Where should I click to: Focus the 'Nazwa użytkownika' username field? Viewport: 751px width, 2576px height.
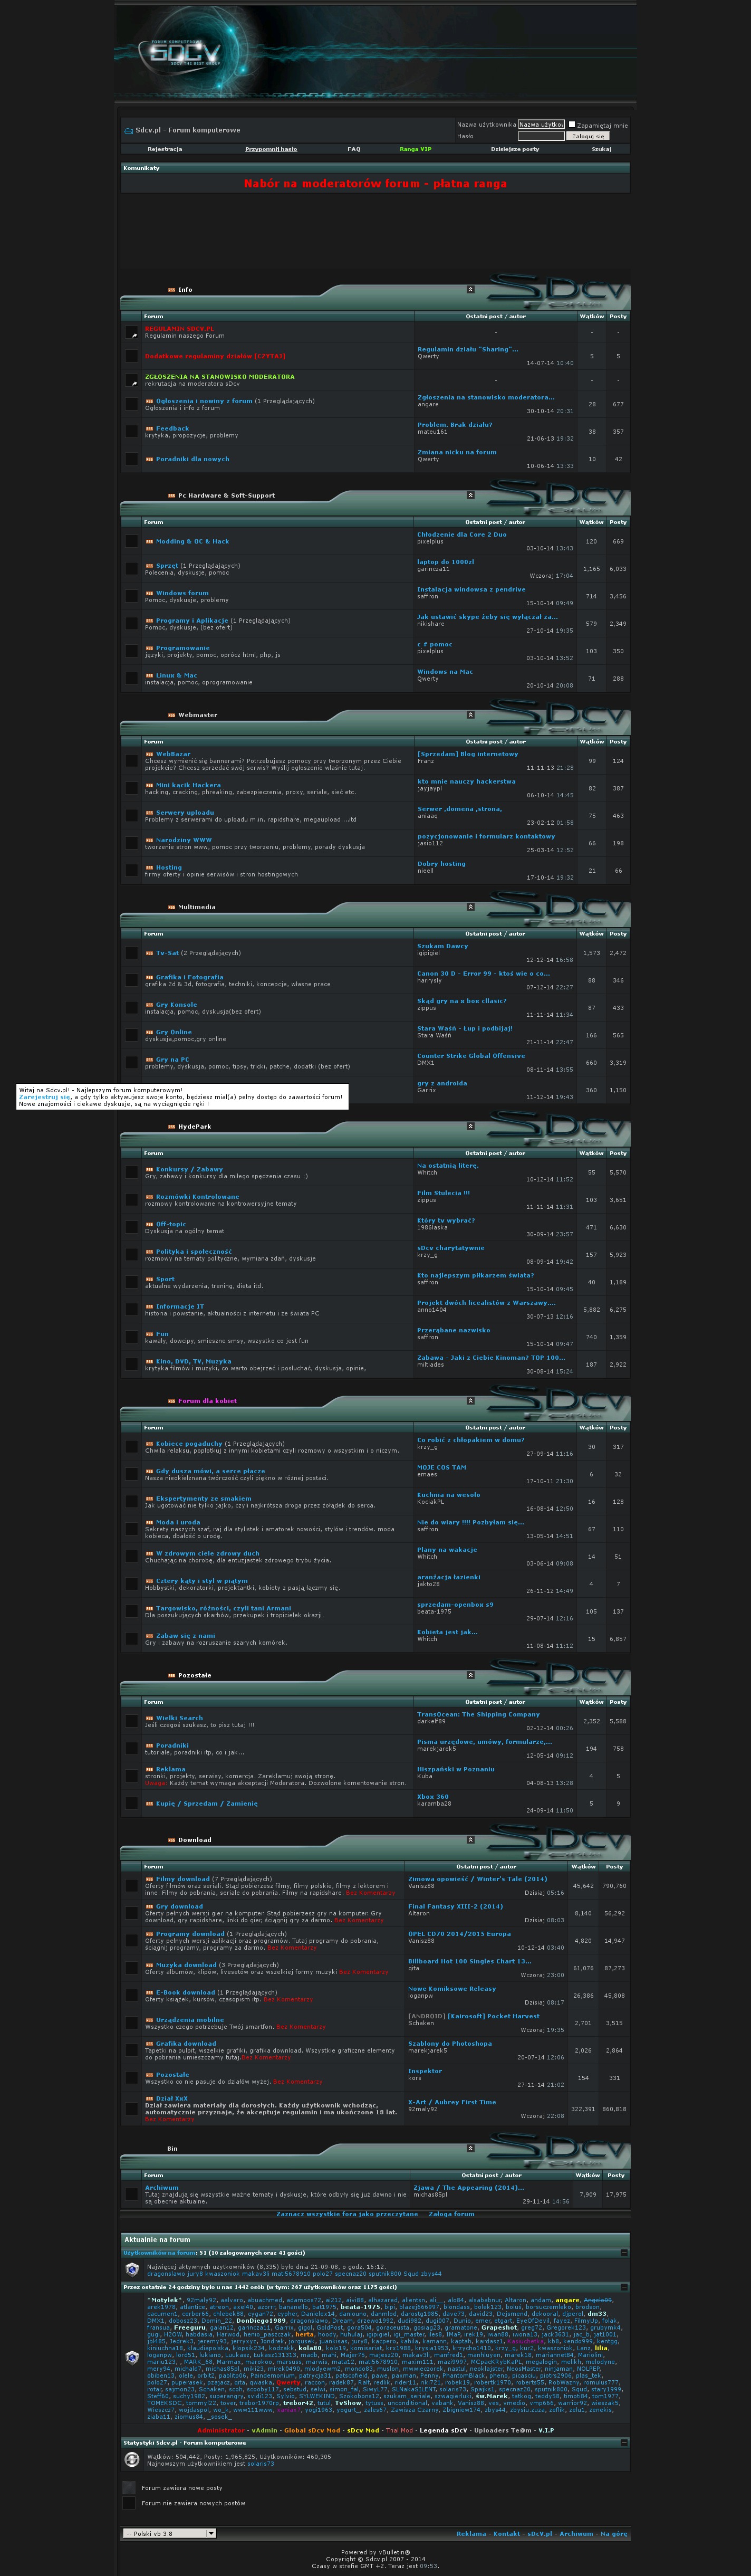point(541,125)
